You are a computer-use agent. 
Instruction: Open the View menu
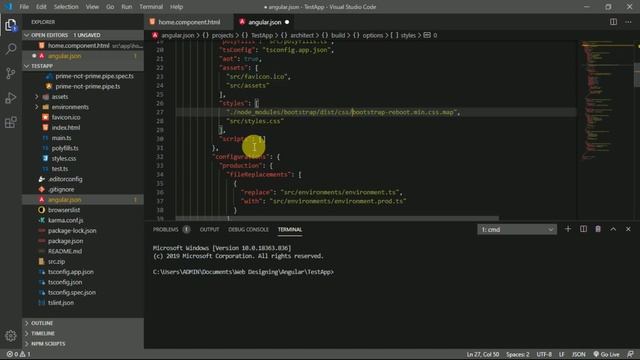[92, 7]
